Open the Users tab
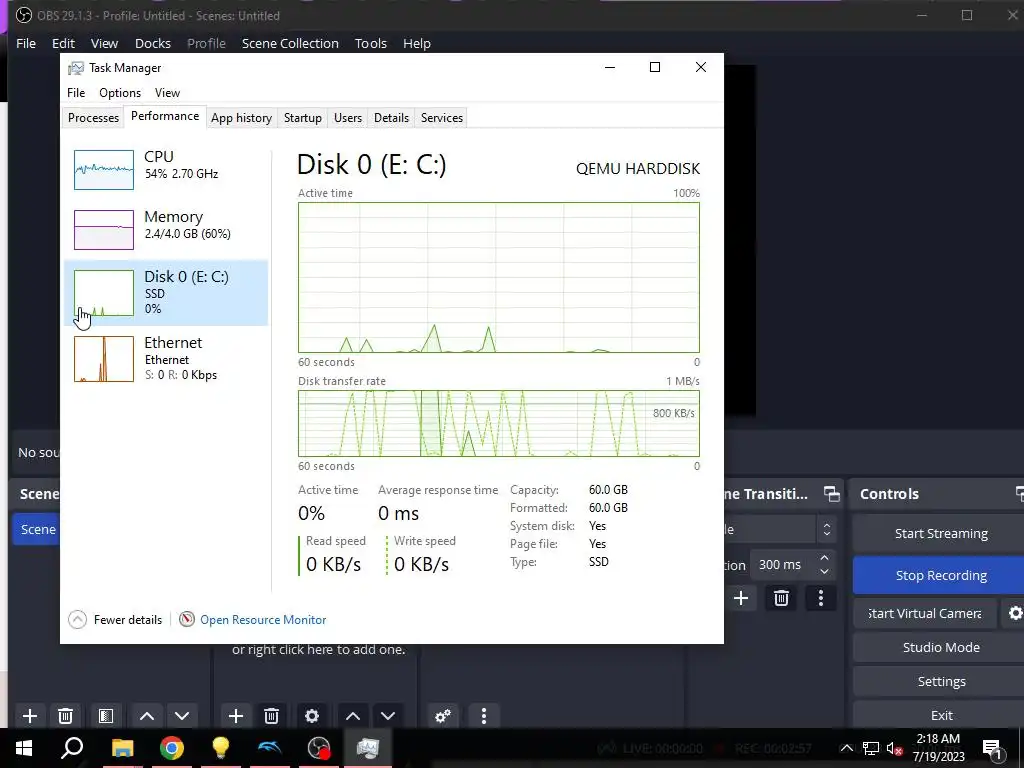 347,118
